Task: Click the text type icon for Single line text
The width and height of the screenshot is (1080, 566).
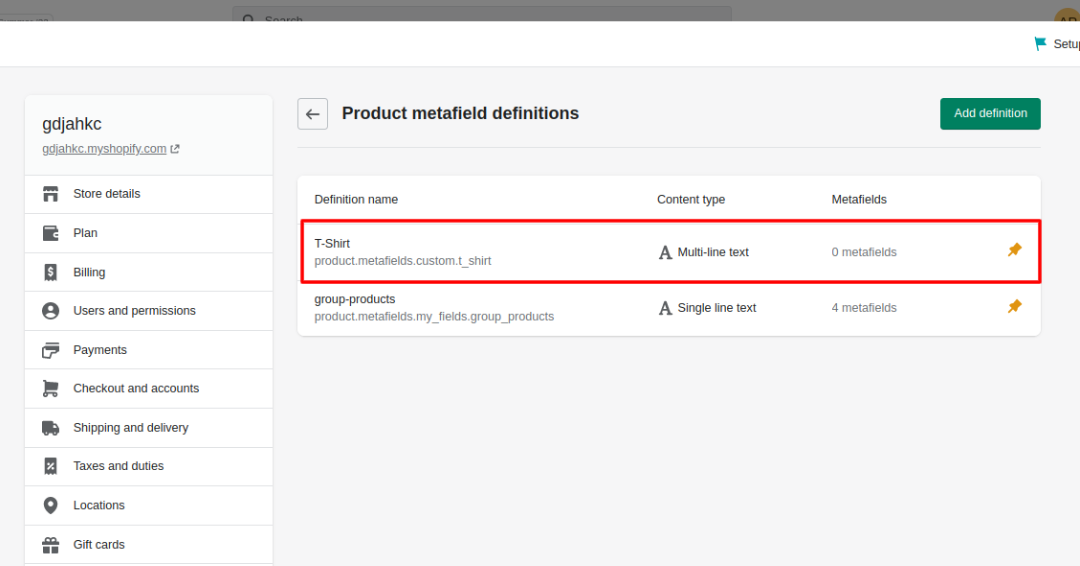Action: 665,308
